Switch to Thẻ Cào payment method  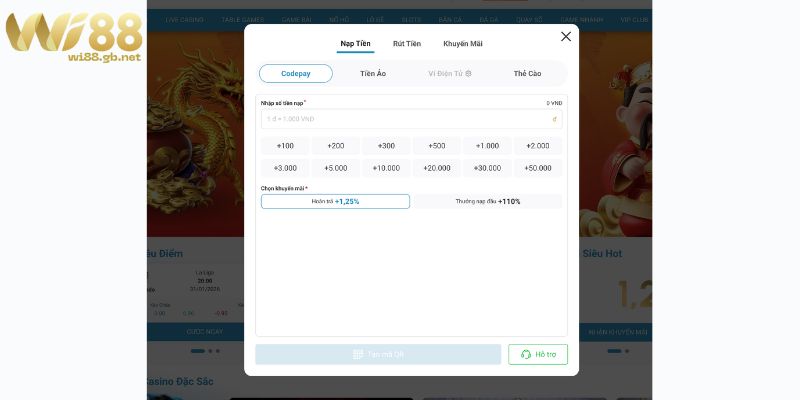527,73
